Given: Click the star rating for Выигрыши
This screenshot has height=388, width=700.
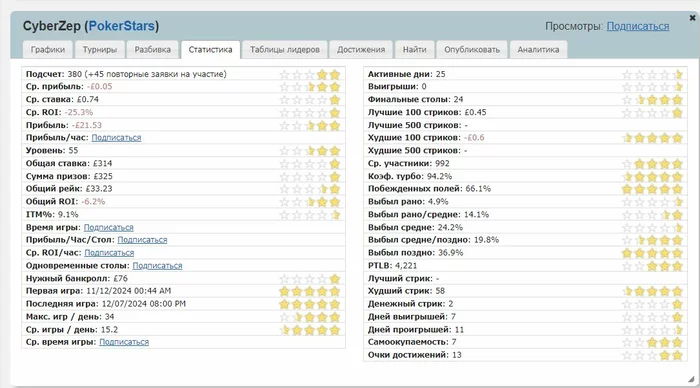Looking at the screenshot, I should (652, 87).
